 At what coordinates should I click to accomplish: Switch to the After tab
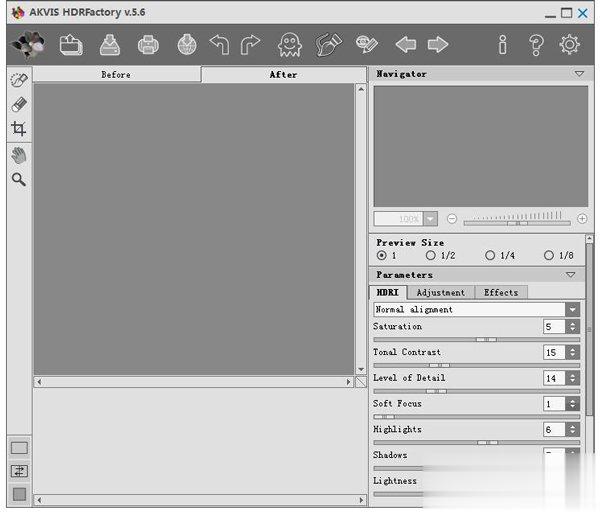click(284, 75)
